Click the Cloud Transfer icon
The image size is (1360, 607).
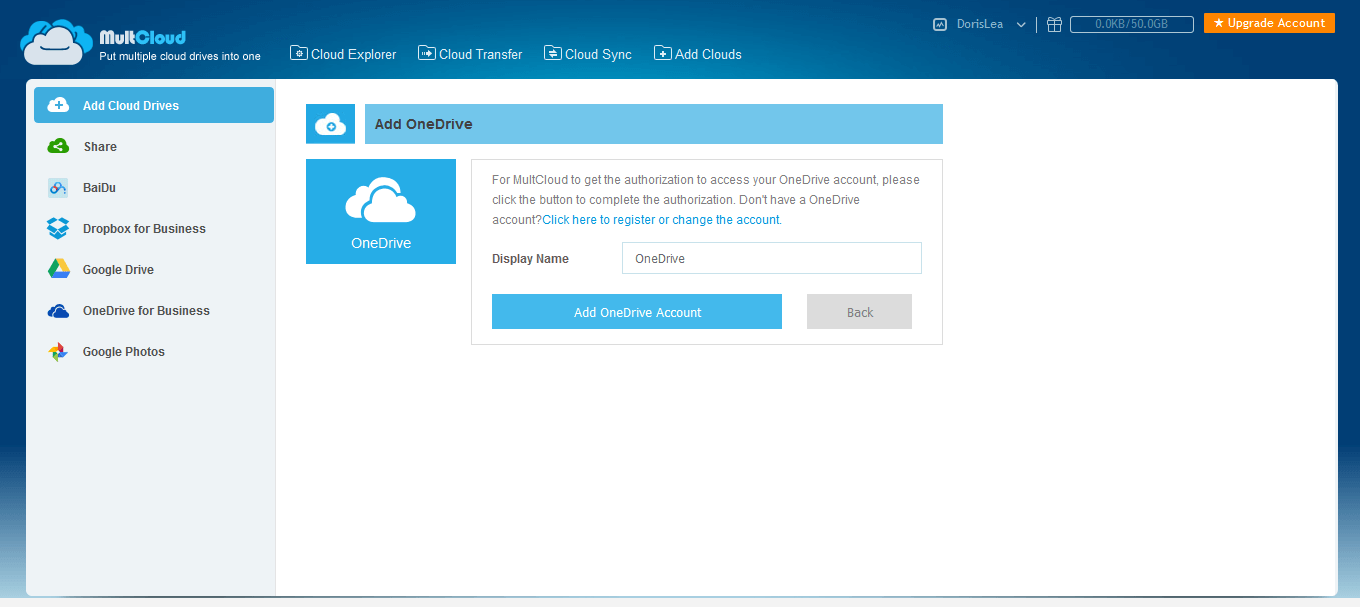(426, 53)
